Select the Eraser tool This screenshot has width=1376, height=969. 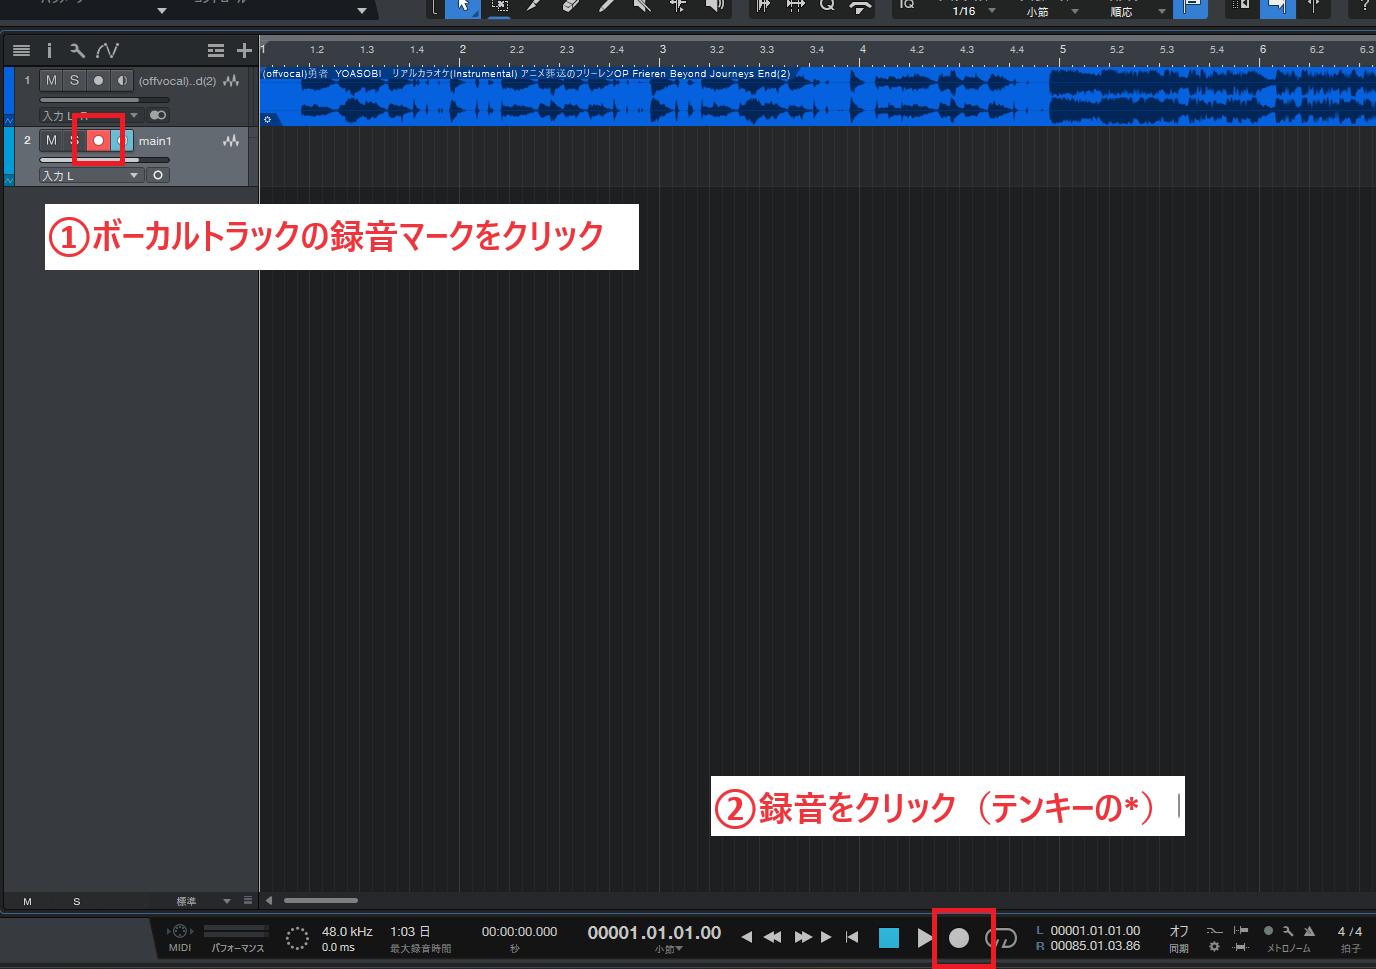pos(570,9)
